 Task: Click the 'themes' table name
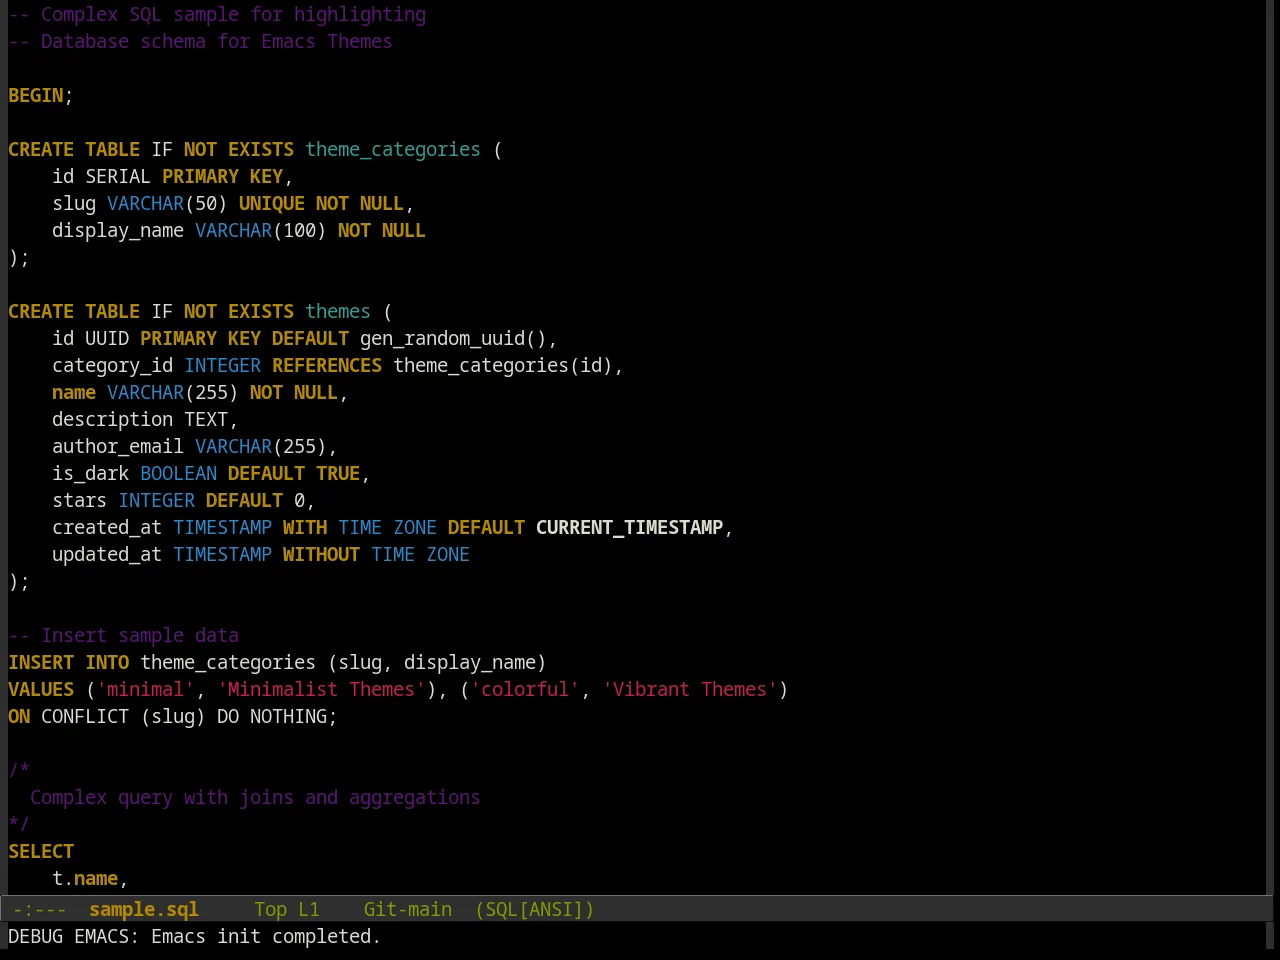pyautogui.click(x=338, y=312)
